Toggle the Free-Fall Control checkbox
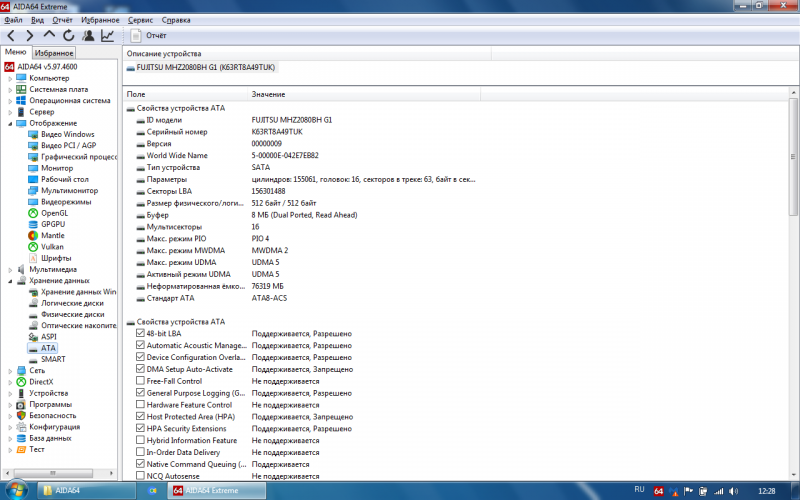Screen dimensions: 800x500 click(x=140, y=381)
